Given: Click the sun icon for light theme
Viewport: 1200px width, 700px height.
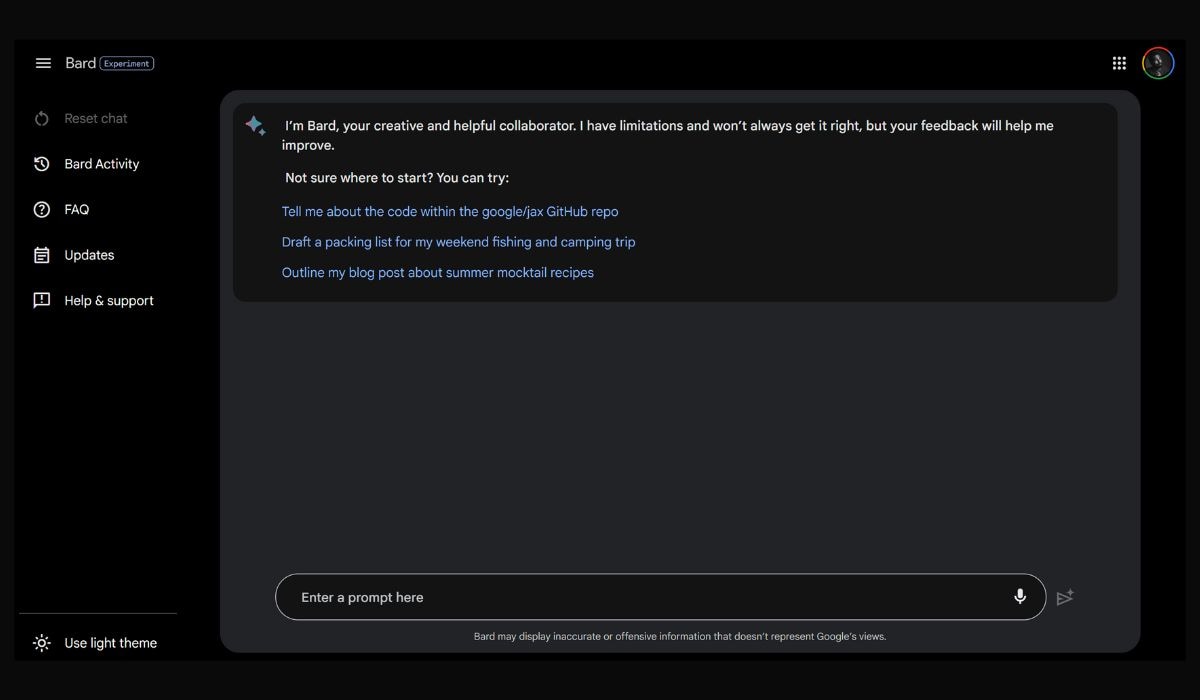Looking at the screenshot, I should [42, 643].
